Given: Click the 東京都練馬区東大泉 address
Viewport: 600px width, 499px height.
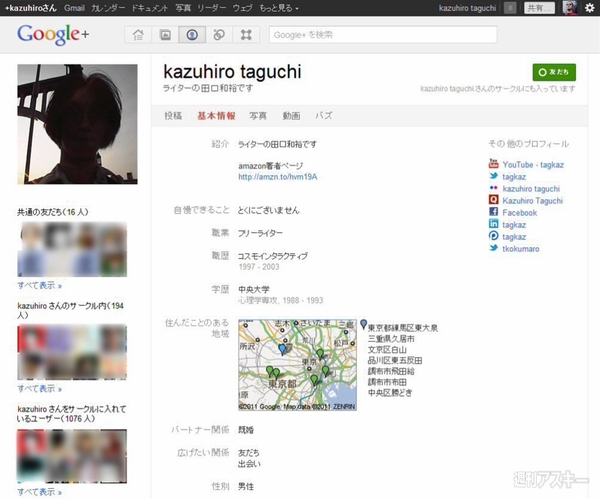Looking at the screenshot, I should pyautogui.click(x=403, y=328).
